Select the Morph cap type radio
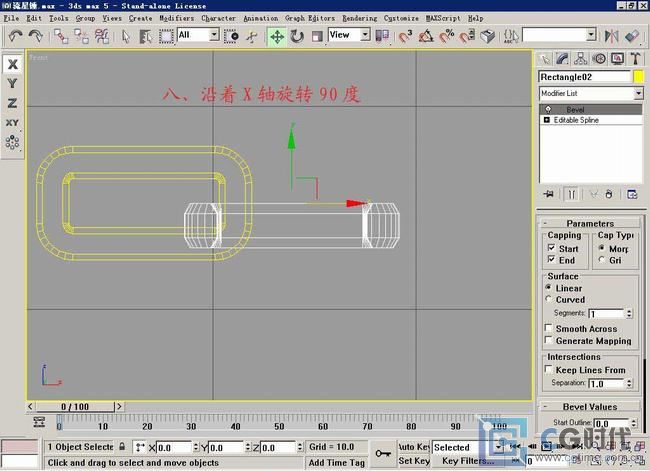The width and height of the screenshot is (650, 471). tap(601, 248)
